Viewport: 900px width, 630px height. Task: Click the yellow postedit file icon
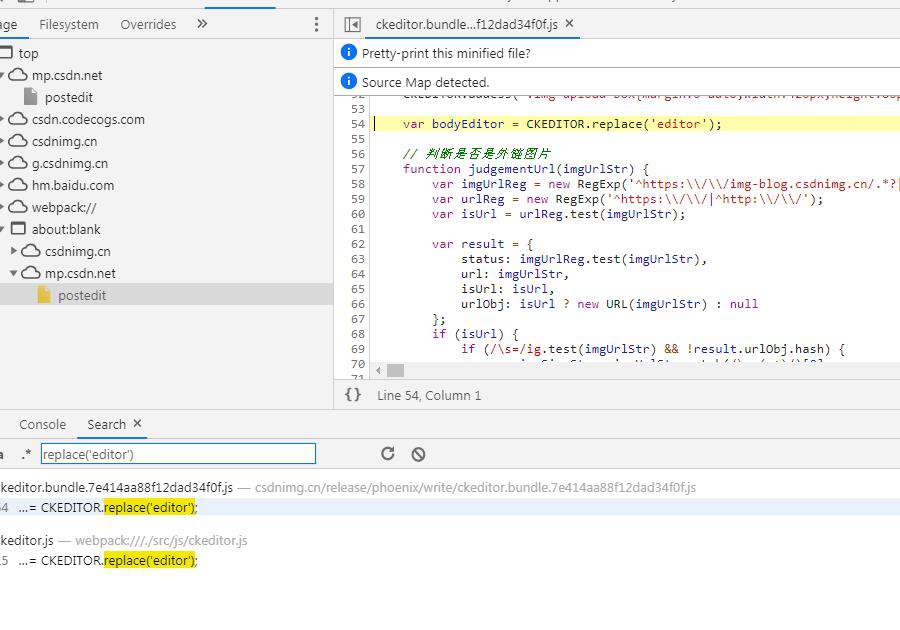coord(44,294)
